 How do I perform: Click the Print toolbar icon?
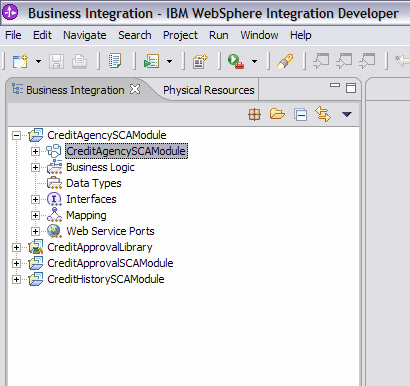click(79, 61)
